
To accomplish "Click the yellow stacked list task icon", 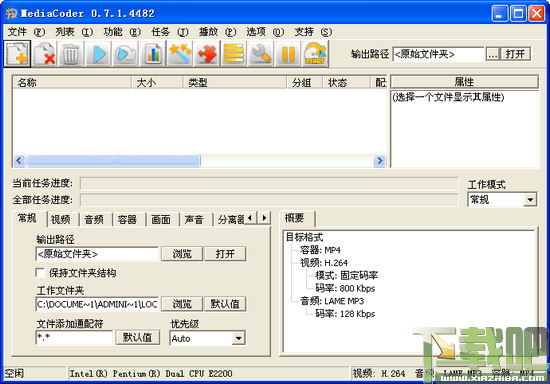I will pyautogui.click(x=234, y=54).
